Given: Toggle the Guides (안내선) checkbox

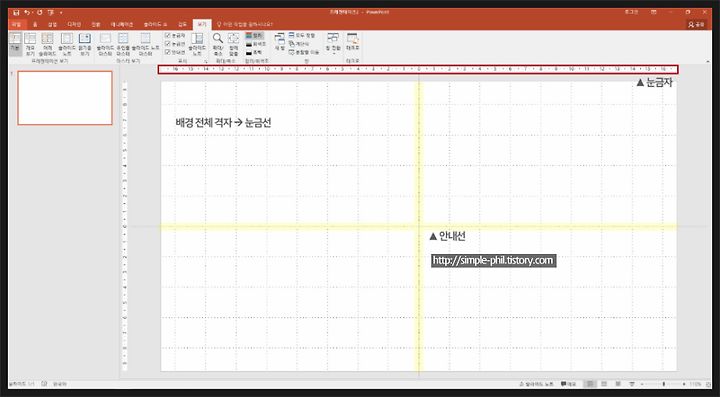Looking at the screenshot, I should point(175,52).
